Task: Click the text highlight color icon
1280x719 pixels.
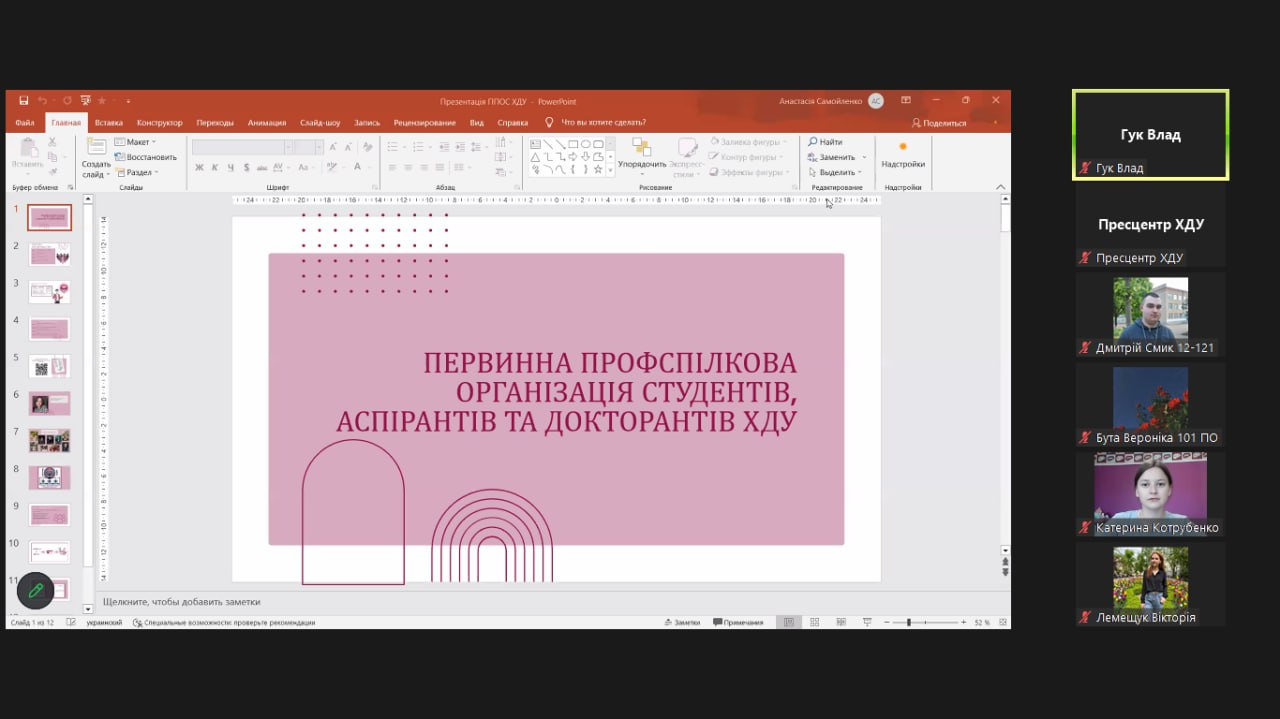Action: pos(332,167)
